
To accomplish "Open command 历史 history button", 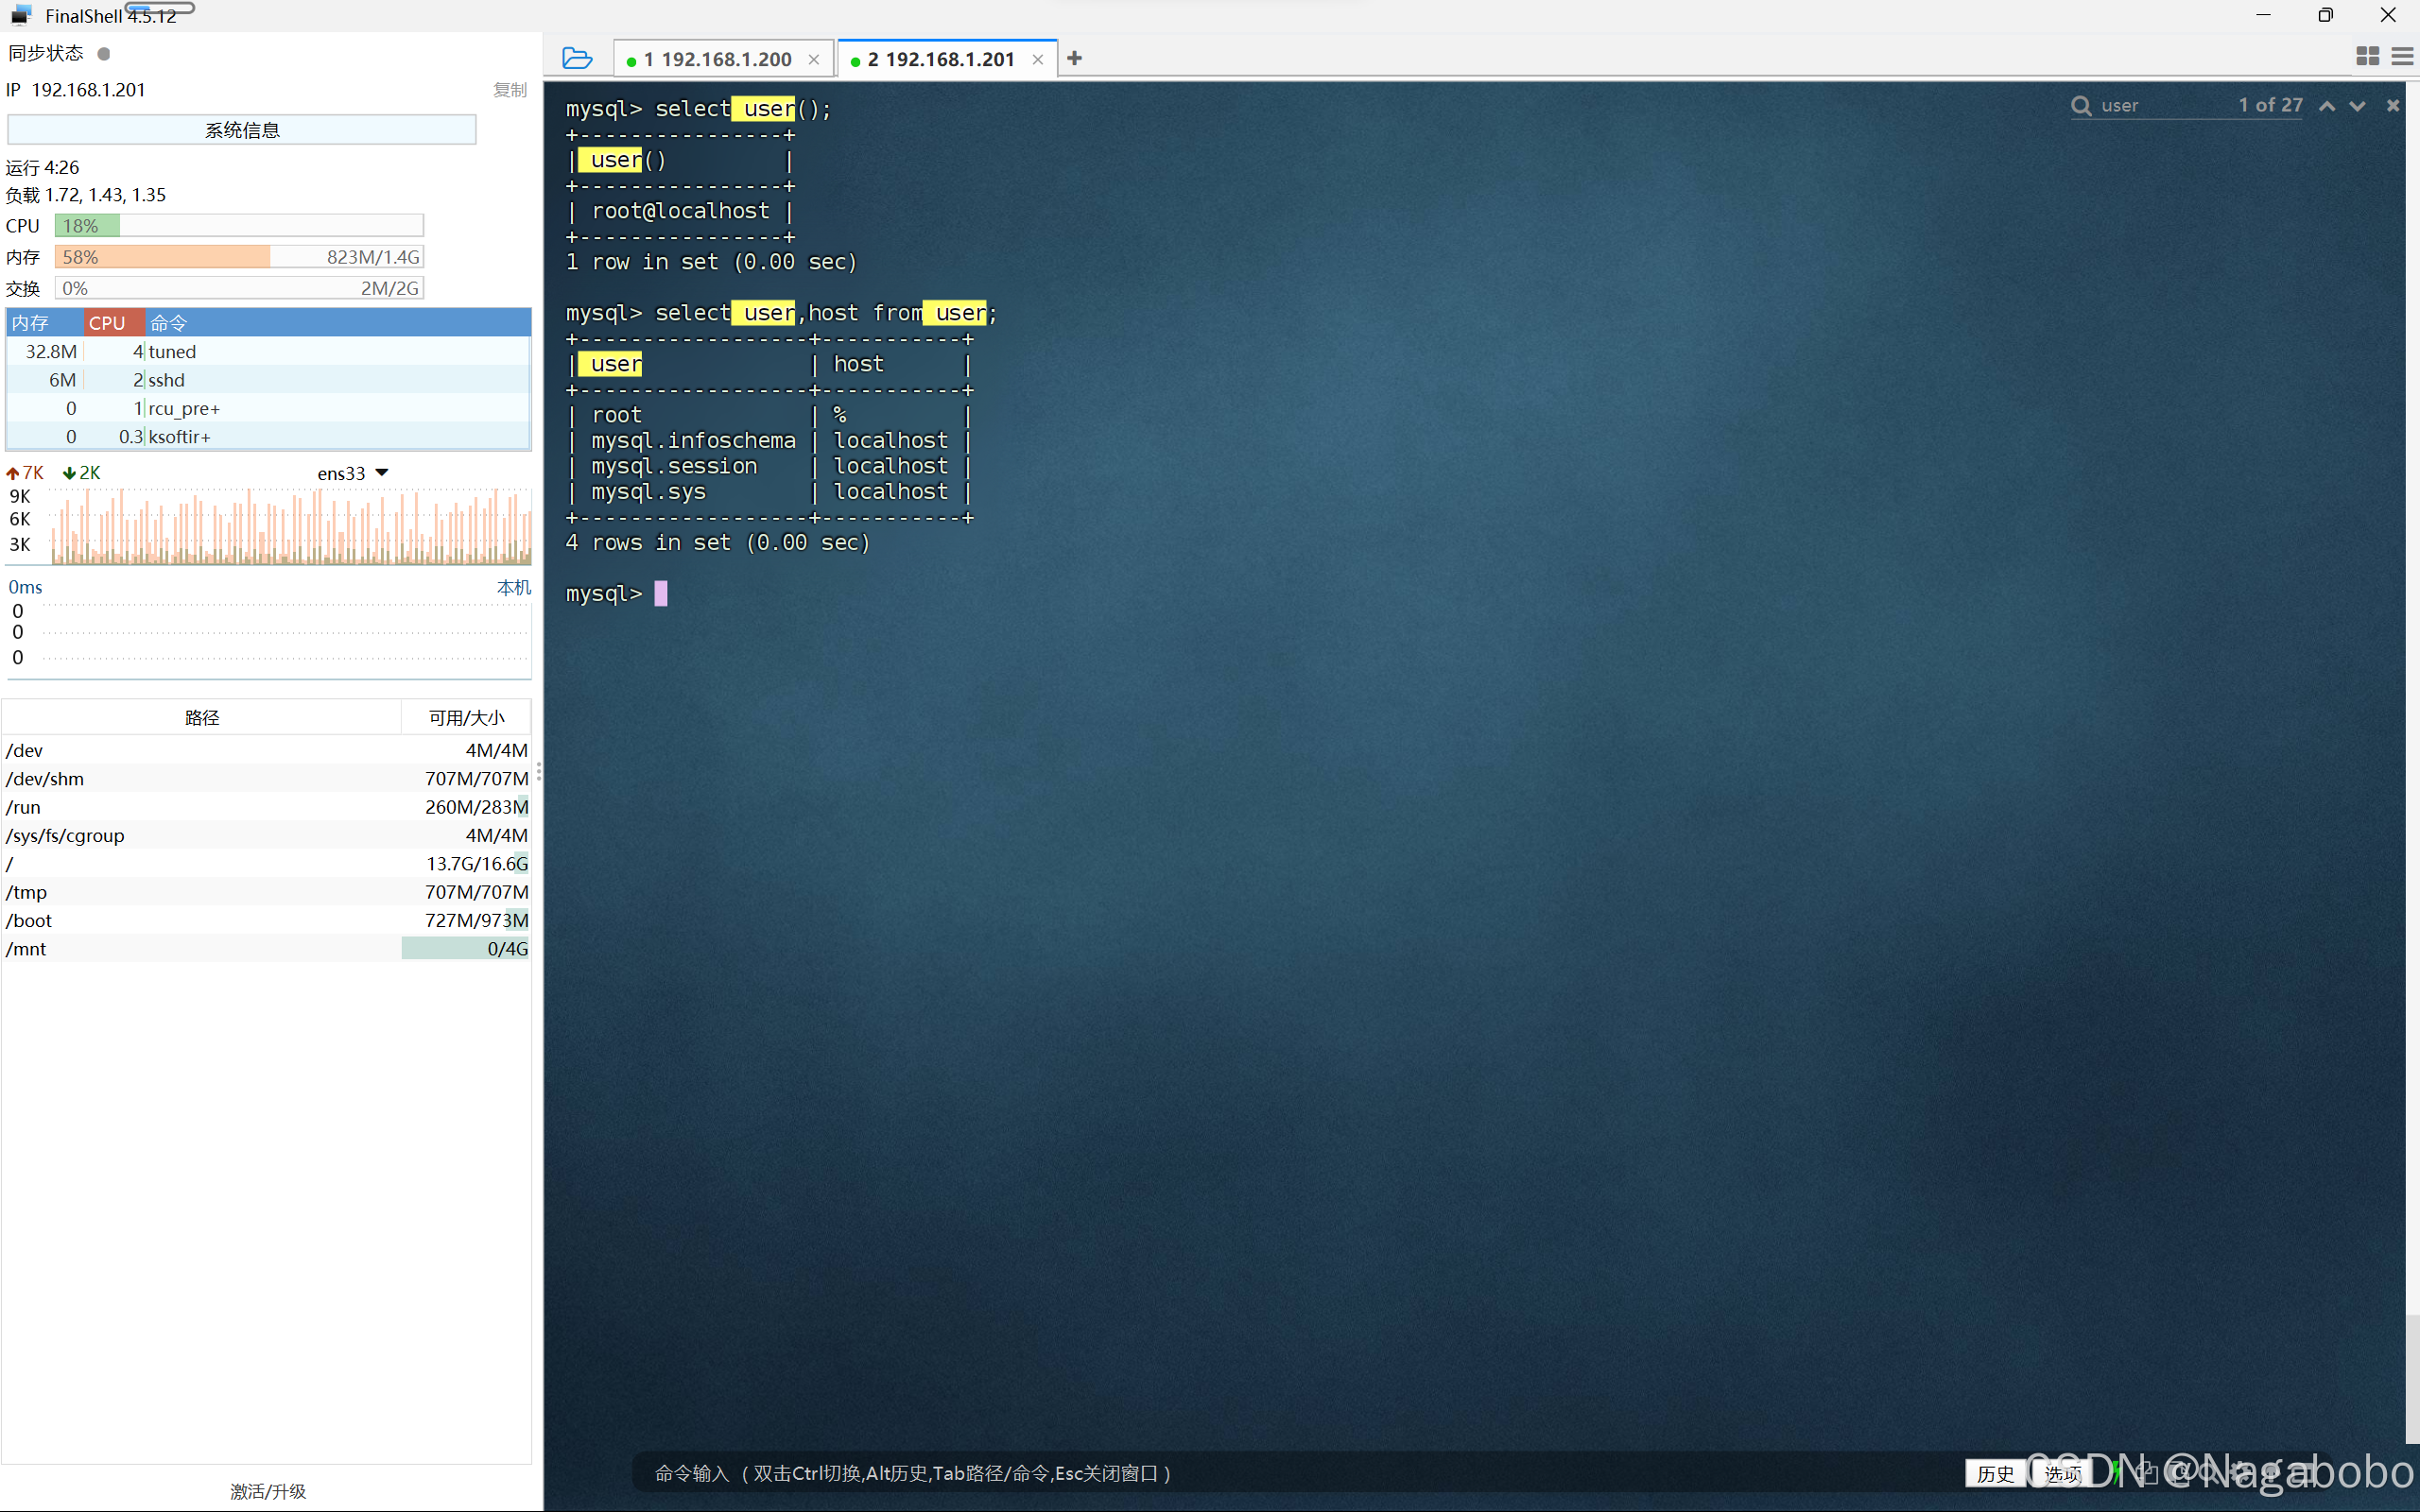I will (1995, 1473).
